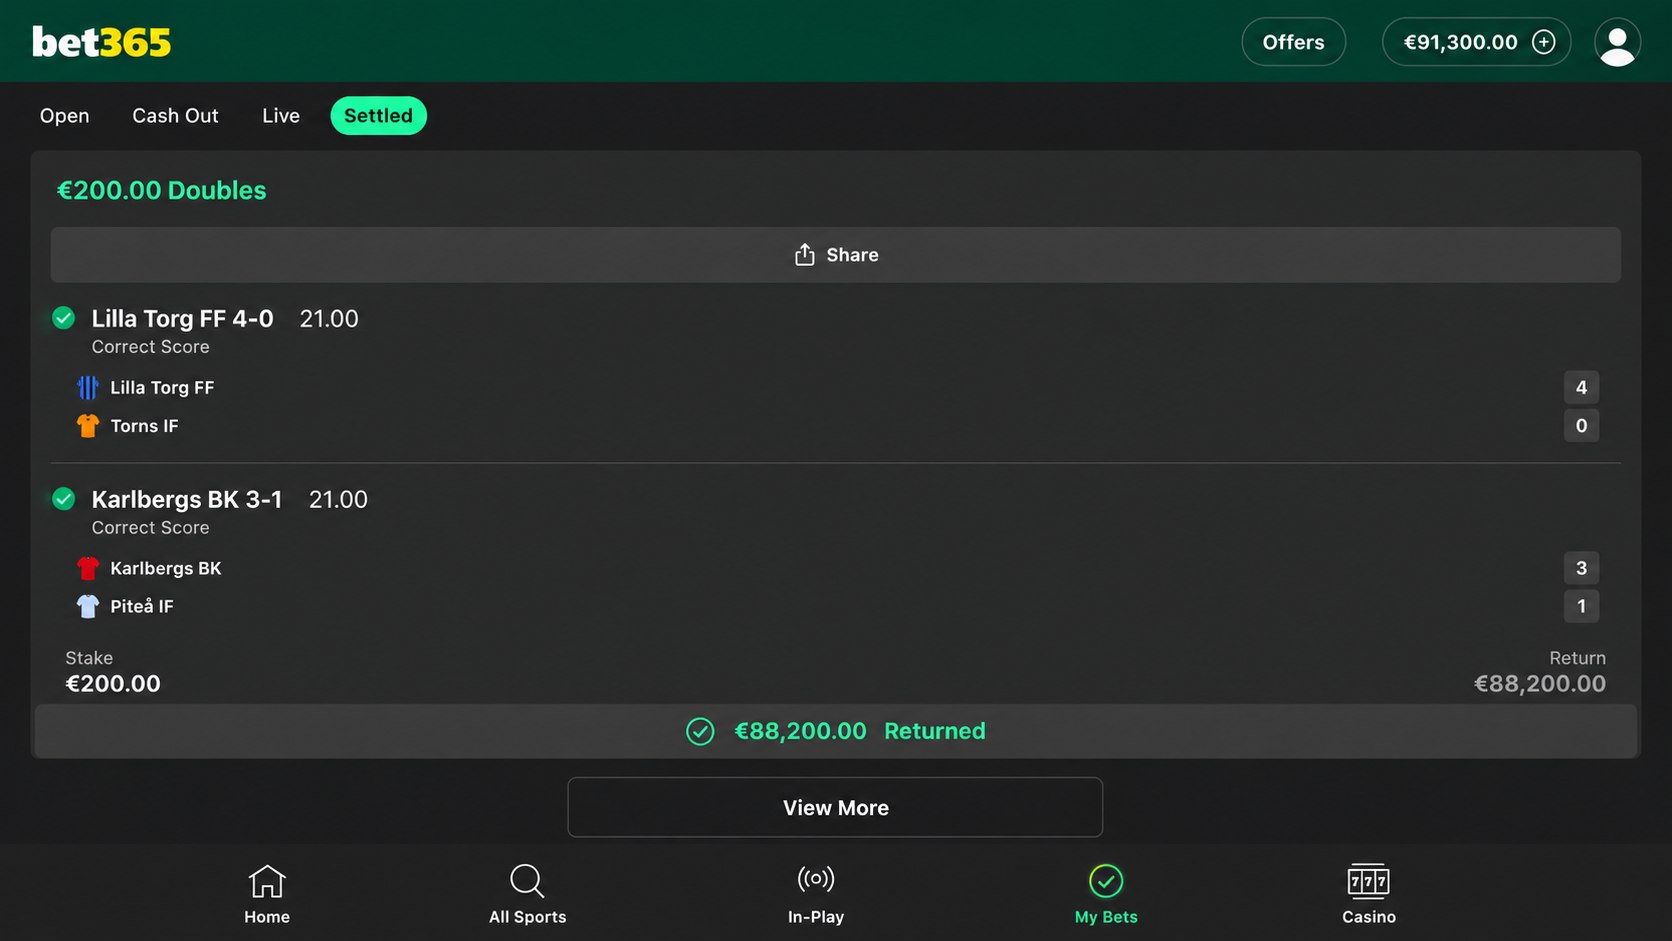Click the green tick beside Lilla Torg FF 4-0
The width and height of the screenshot is (1672, 941).
pos(63,318)
